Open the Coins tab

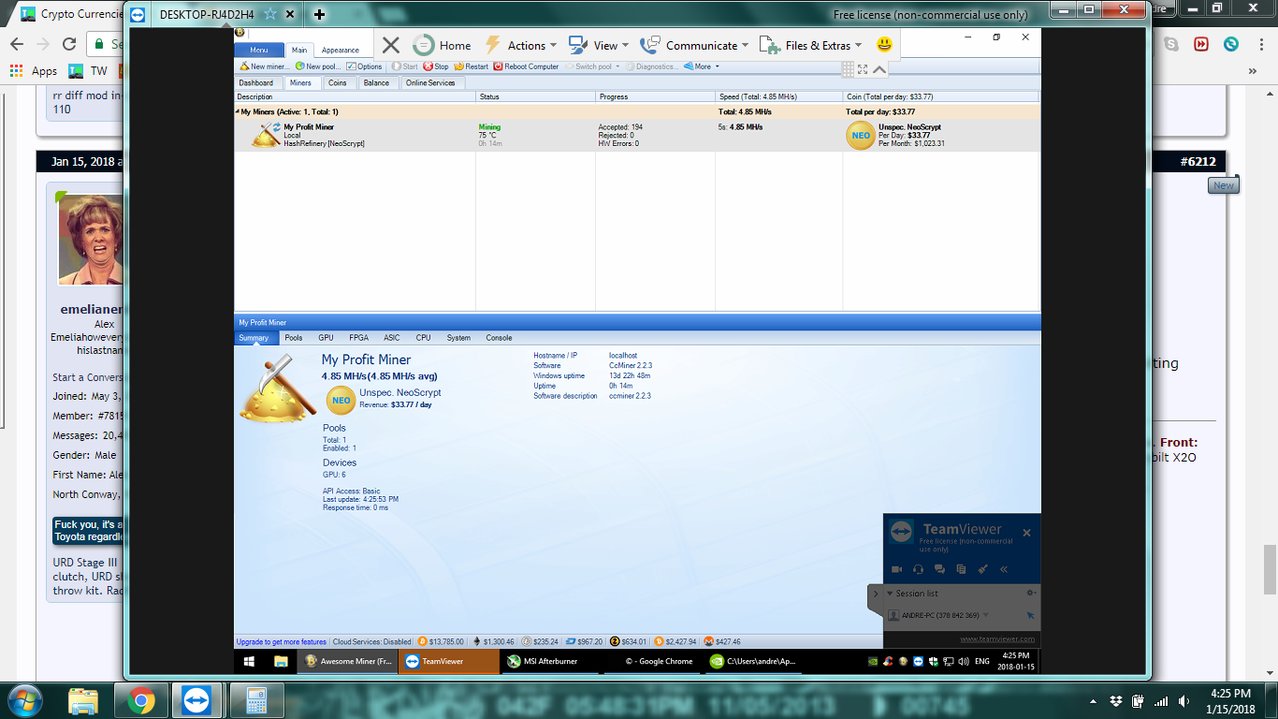[338, 83]
